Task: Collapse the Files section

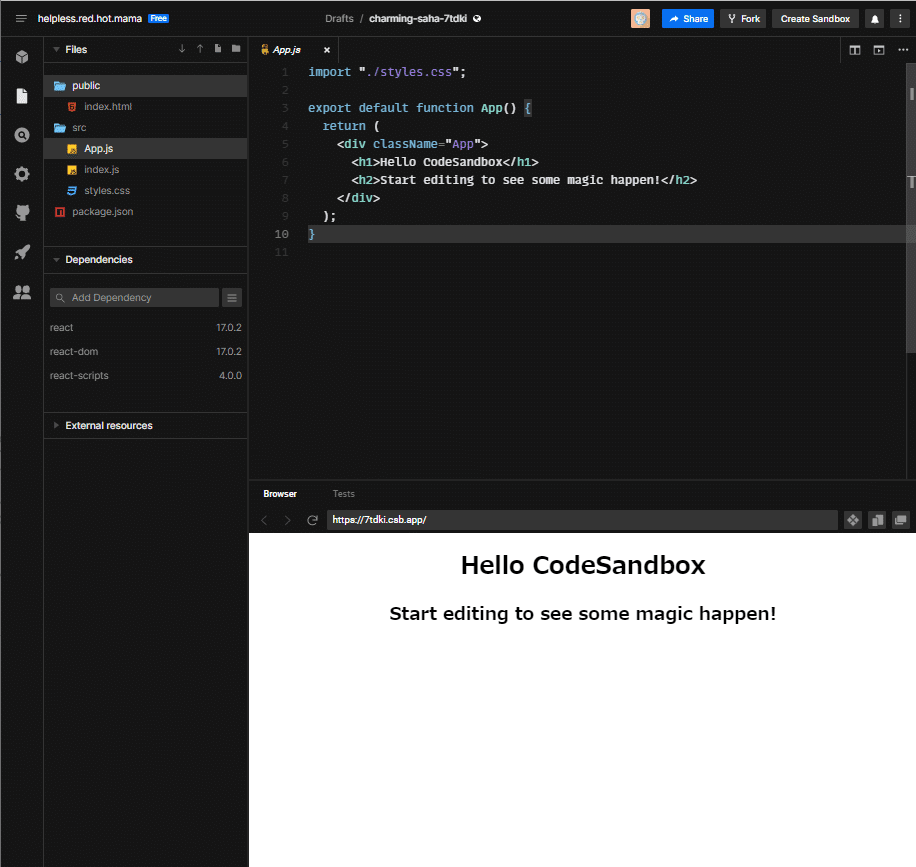Action: pyautogui.click(x=56, y=50)
